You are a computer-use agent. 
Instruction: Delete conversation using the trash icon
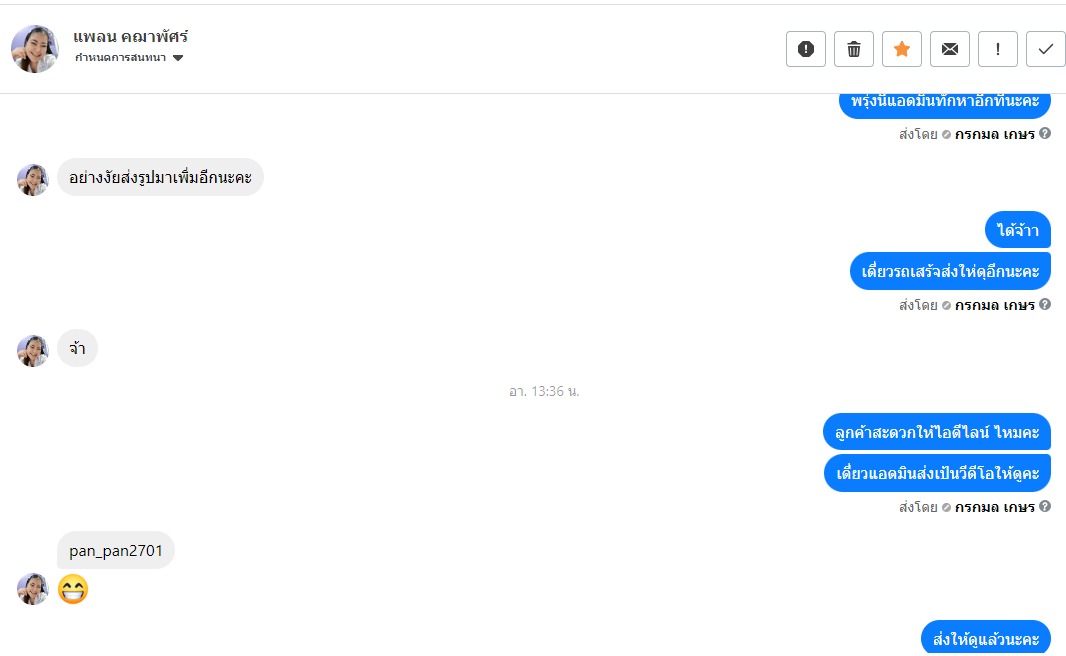[x=854, y=49]
